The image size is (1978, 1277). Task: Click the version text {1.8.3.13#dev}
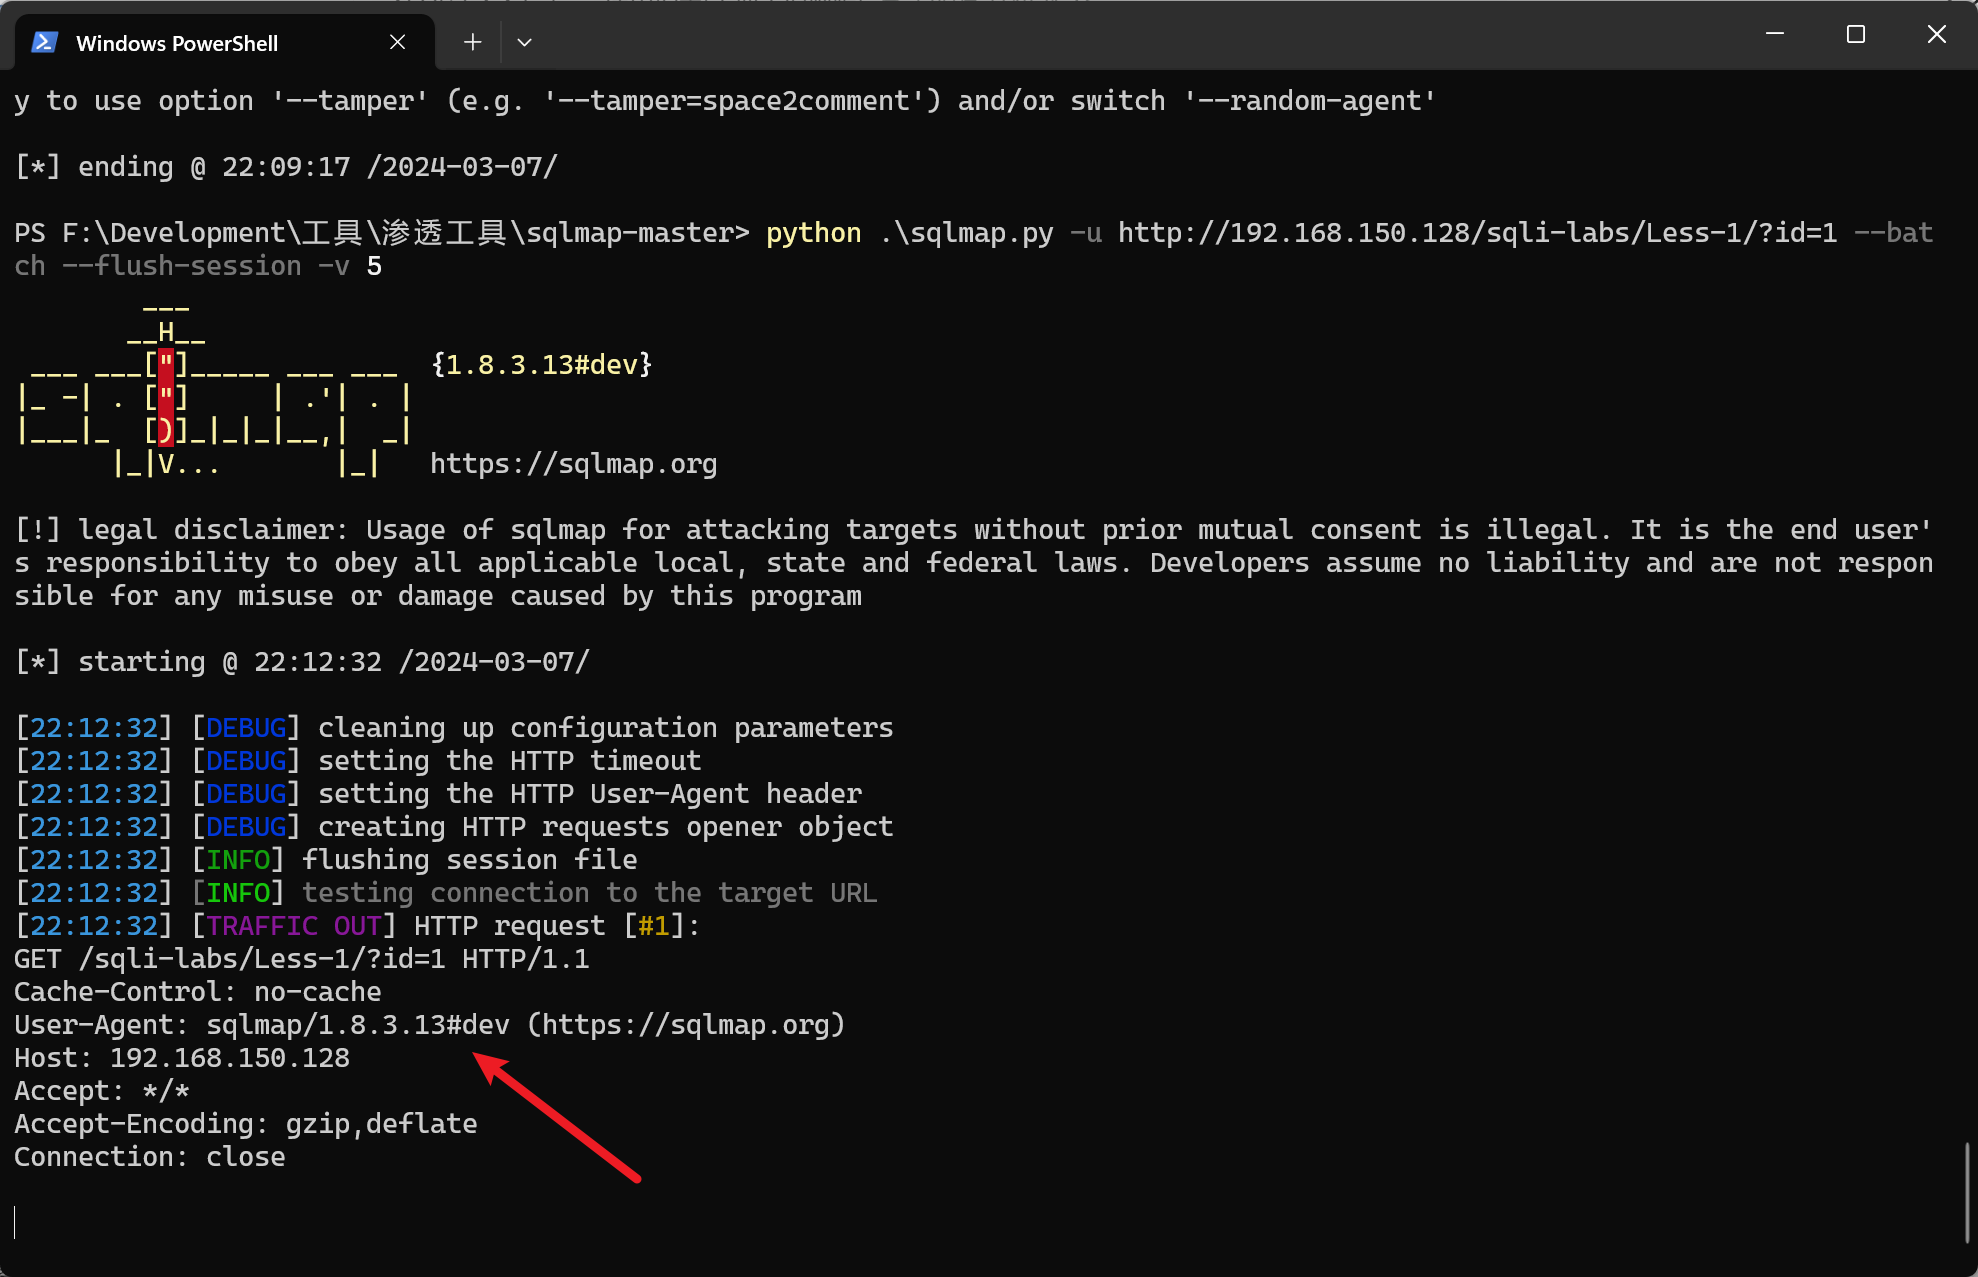542,365
